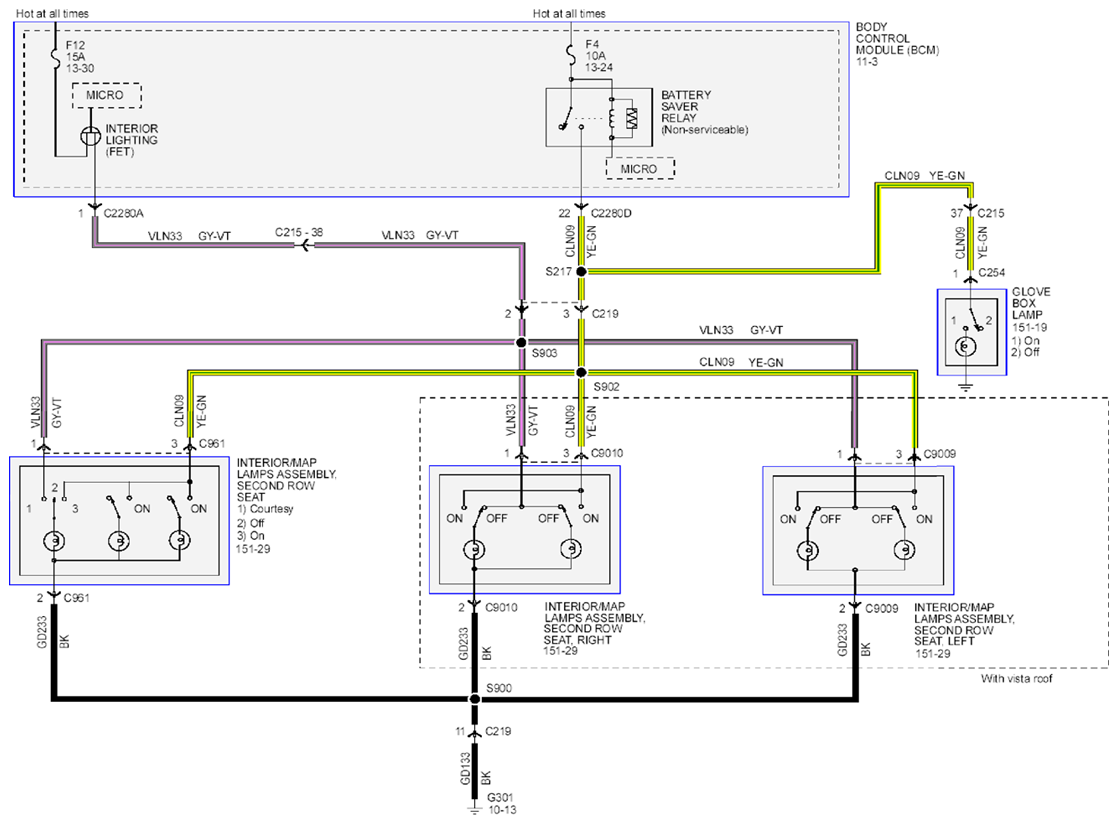Select the S217 splice dot
Viewport: 1118px width, 824px height.
click(x=581, y=272)
